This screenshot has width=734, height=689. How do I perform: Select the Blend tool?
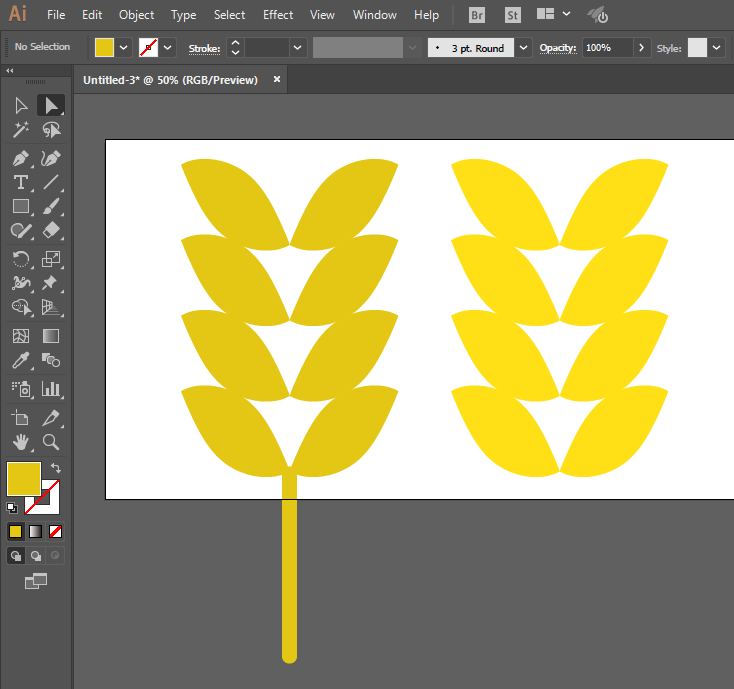(x=51, y=360)
